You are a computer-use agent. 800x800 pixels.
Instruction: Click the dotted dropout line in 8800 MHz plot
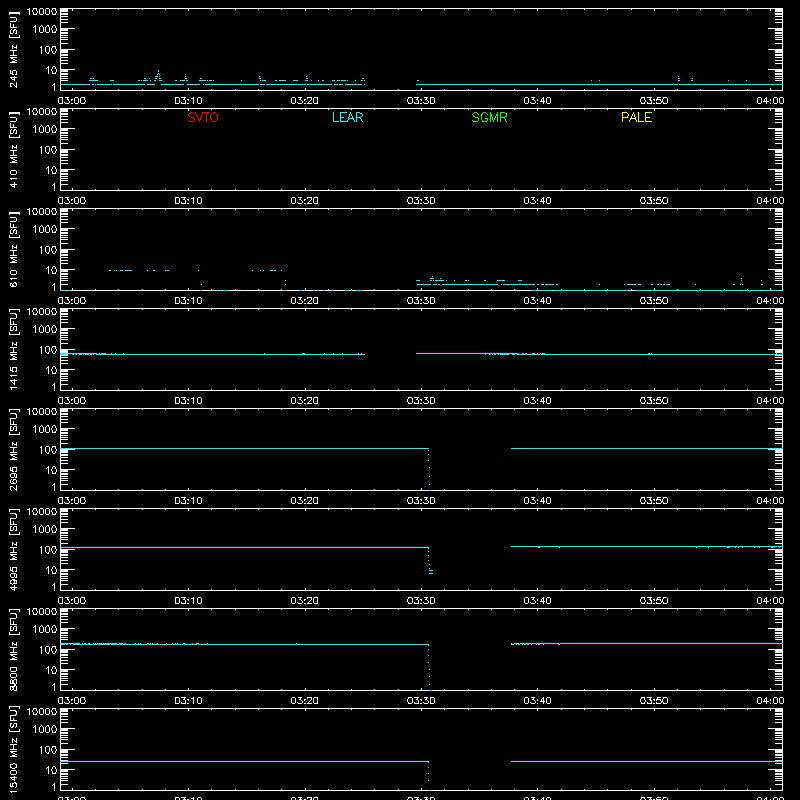pyautogui.click(x=429, y=667)
